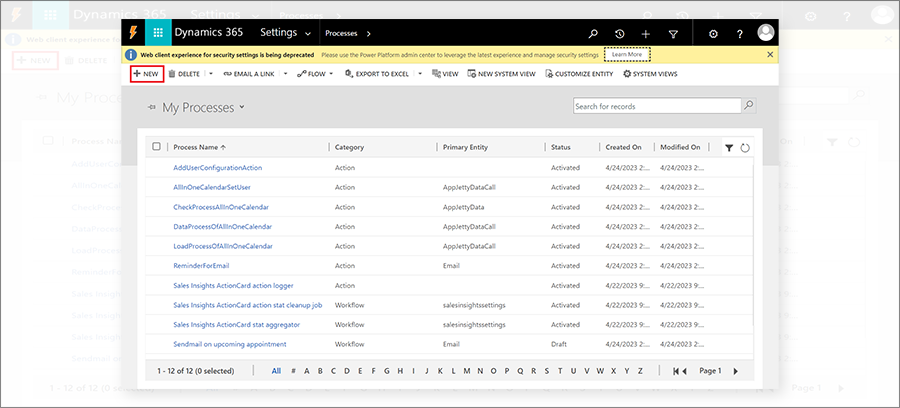Open the search magnifier in top bar
Screen dimensions: 900x408
pos(593,34)
